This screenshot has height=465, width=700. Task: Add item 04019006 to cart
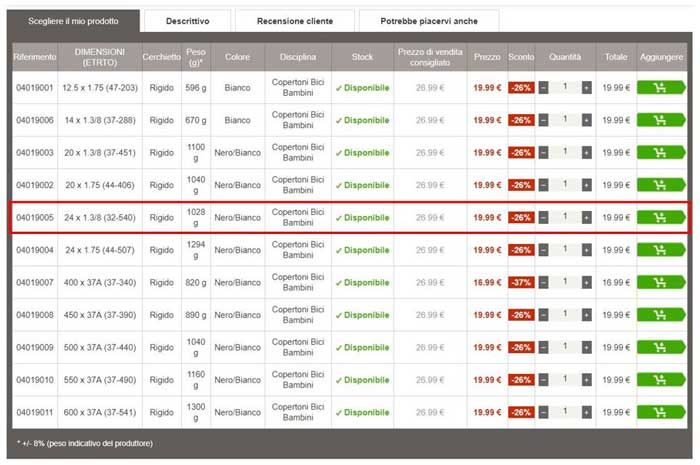[661, 120]
